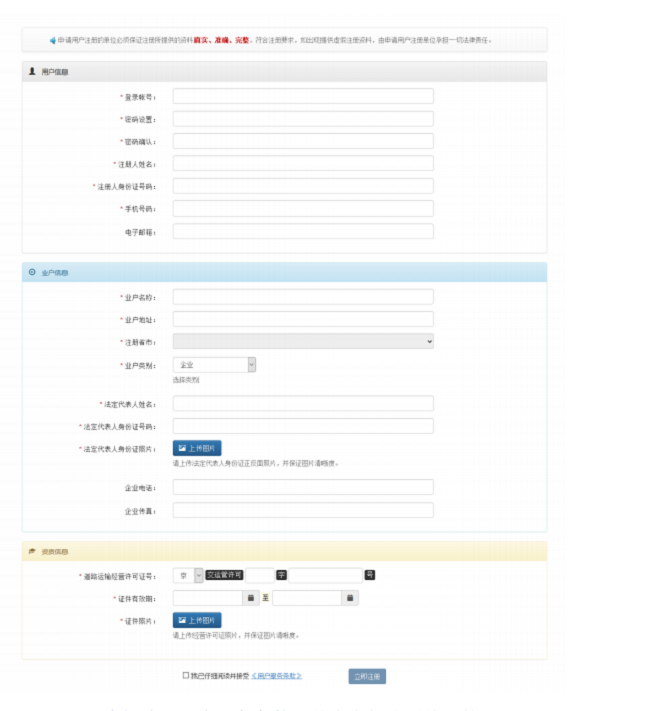
Task: Expand the 业户类别 category dropdown
Action: coord(215,365)
